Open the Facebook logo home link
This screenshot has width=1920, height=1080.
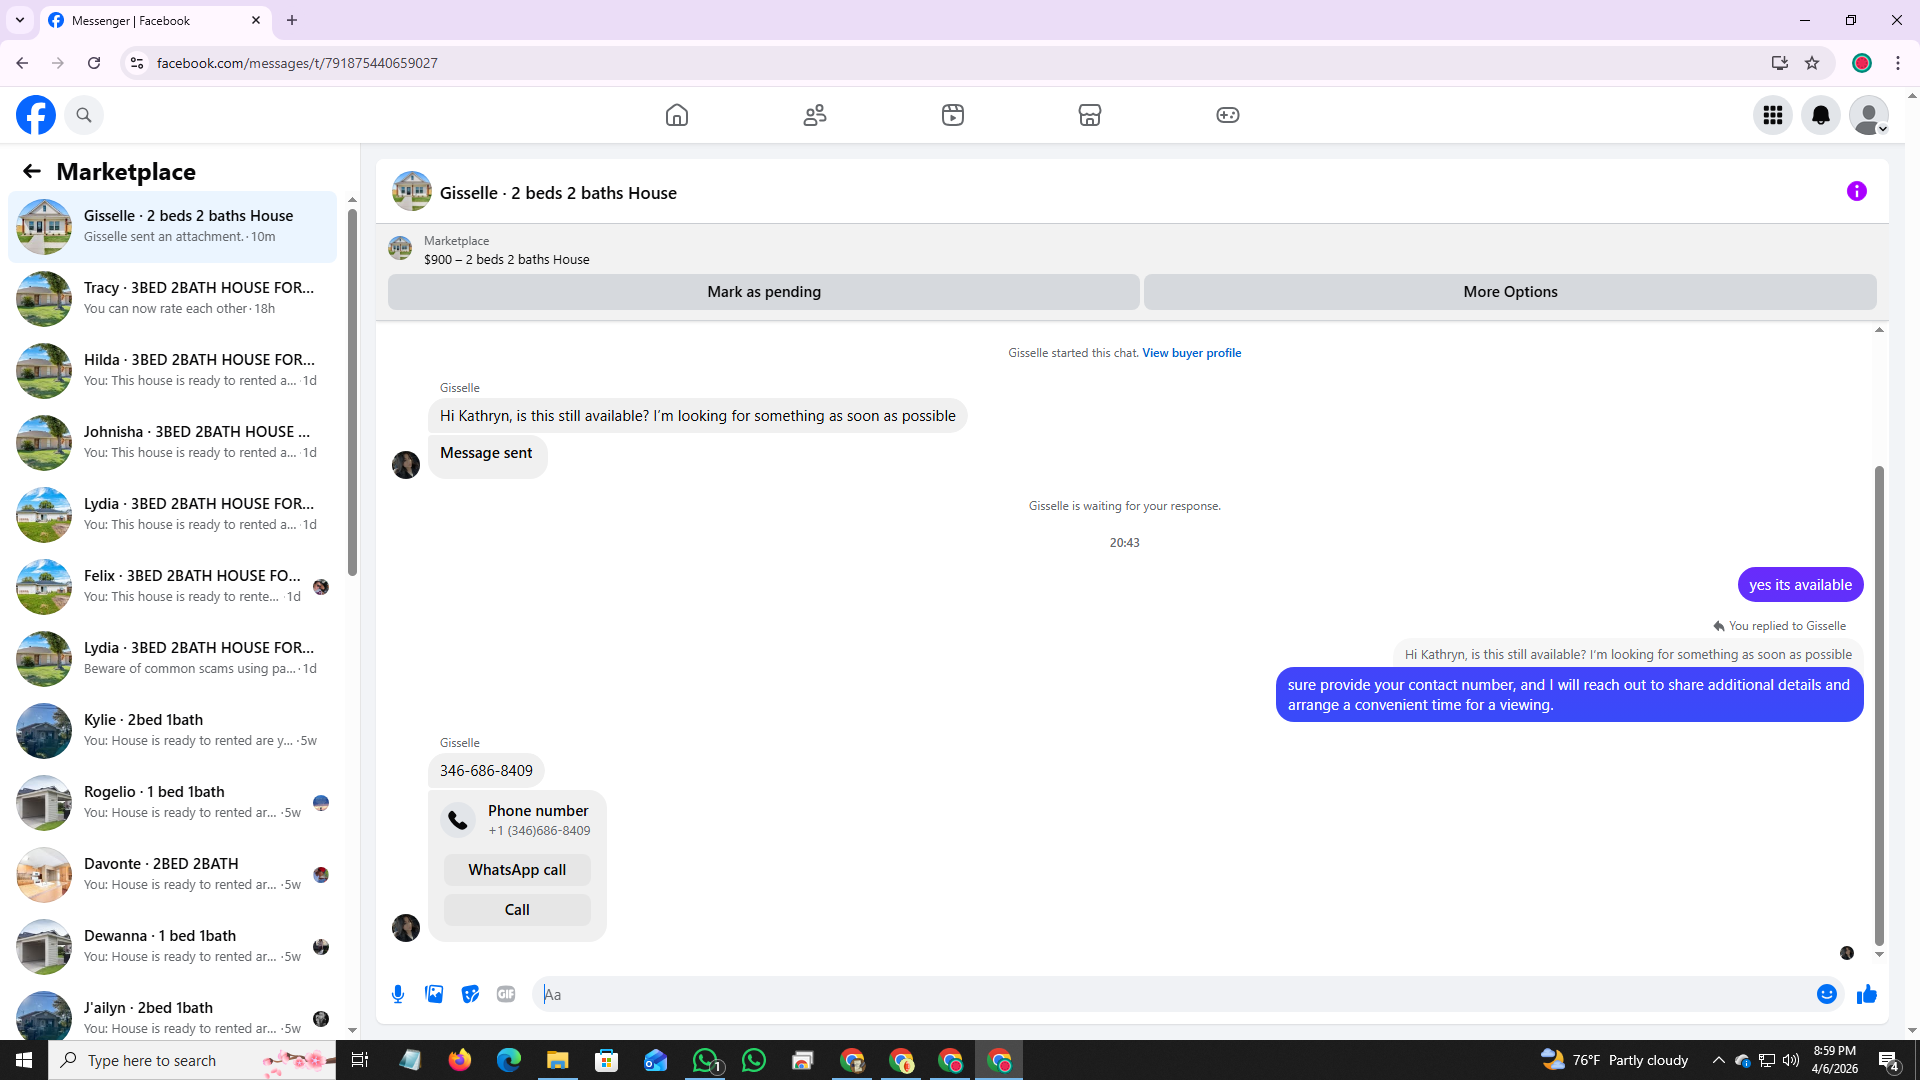point(36,115)
